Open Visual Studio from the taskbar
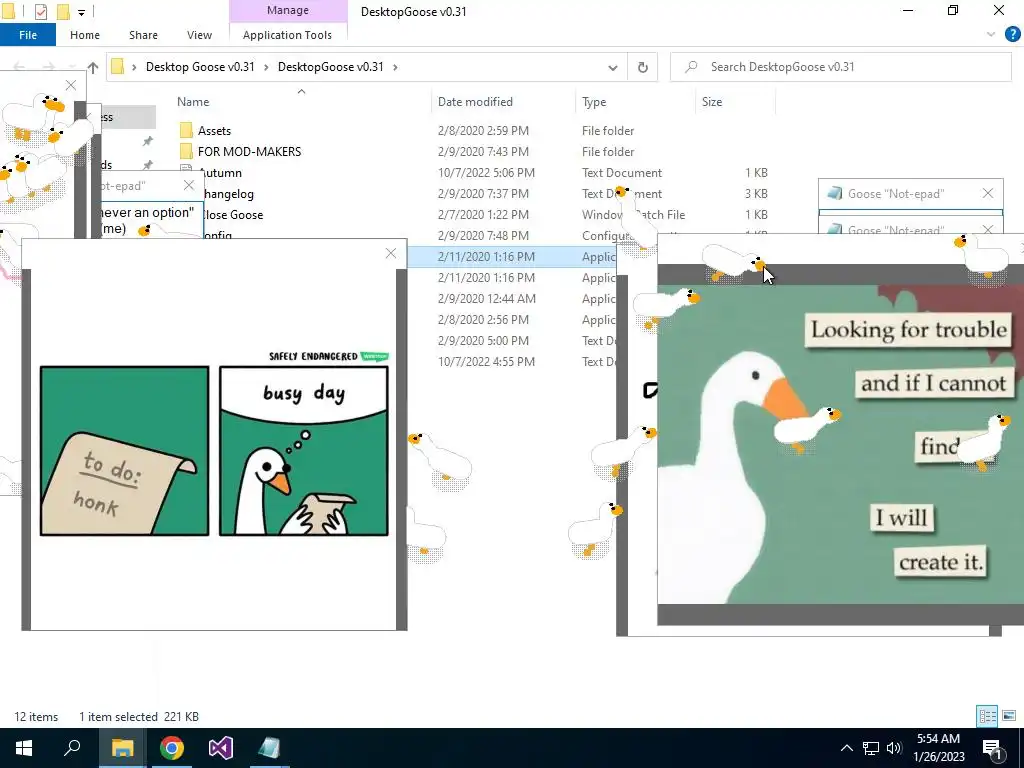Screen dimensions: 1024x768 click(221, 748)
